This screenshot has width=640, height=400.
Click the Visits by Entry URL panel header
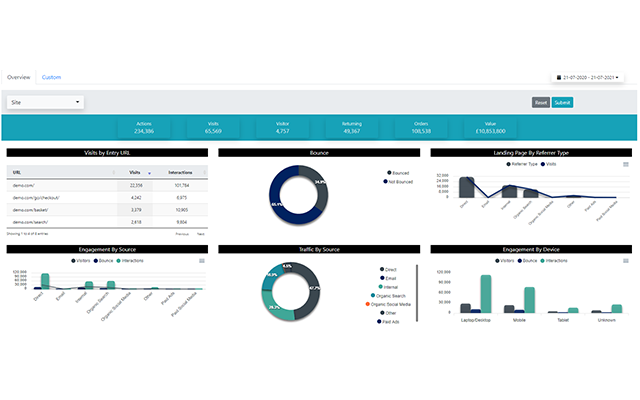click(107, 153)
